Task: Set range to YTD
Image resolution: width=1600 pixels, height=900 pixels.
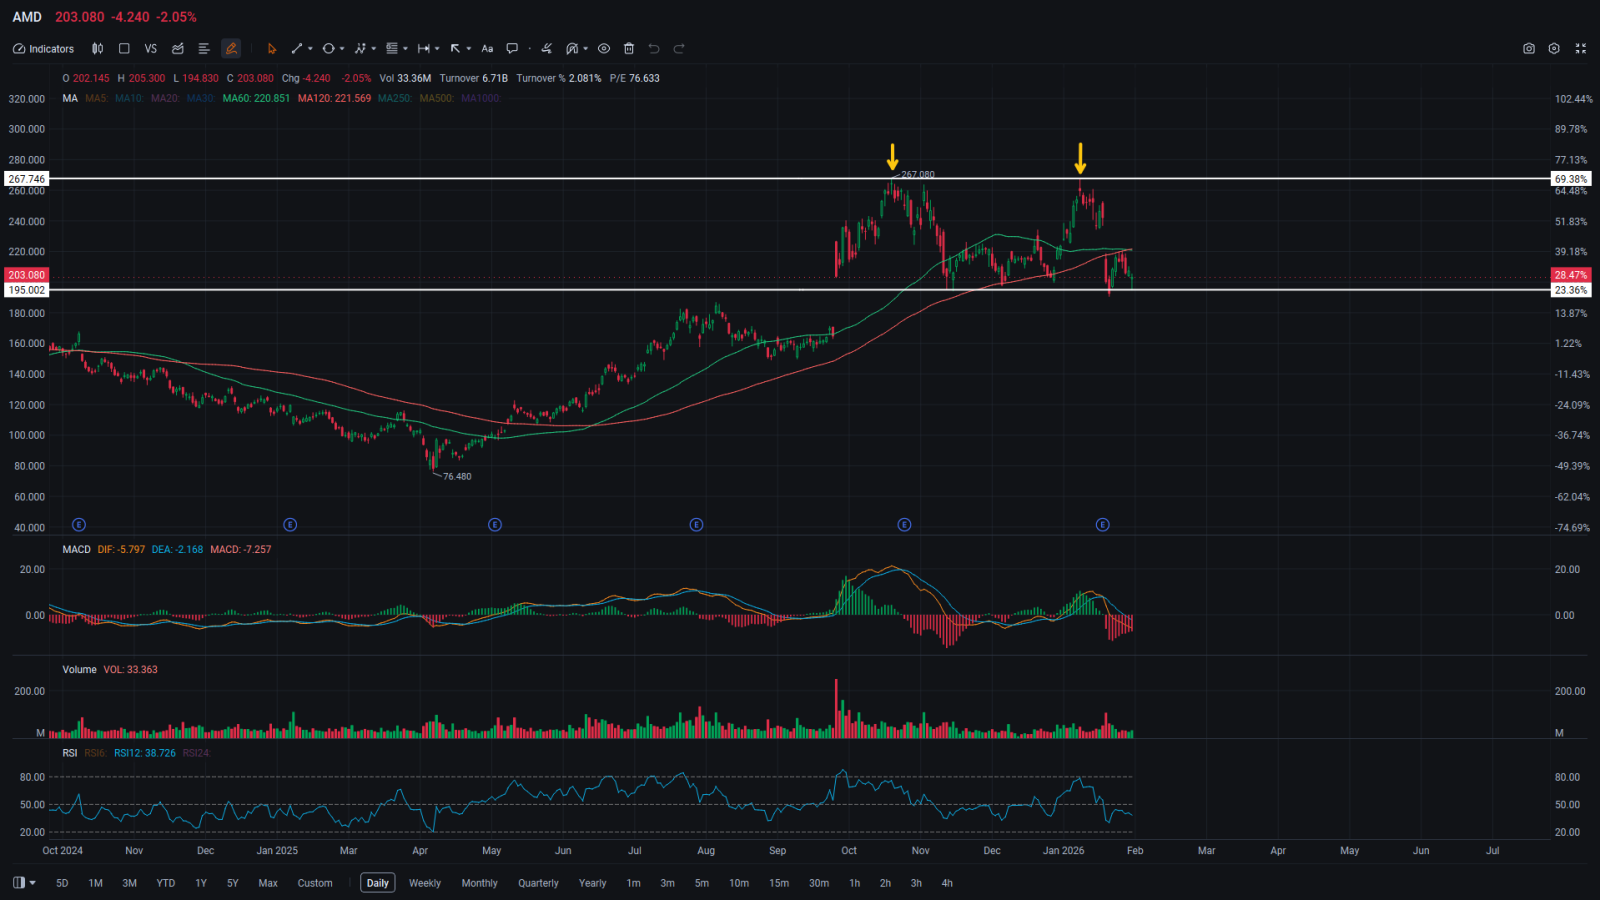Action: coord(166,883)
